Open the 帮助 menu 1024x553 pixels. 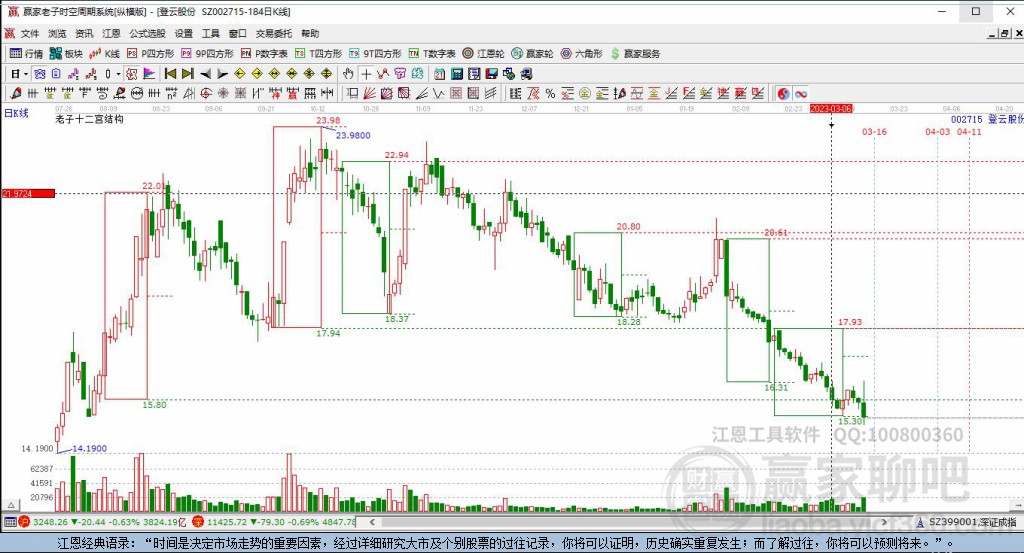(x=310, y=33)
